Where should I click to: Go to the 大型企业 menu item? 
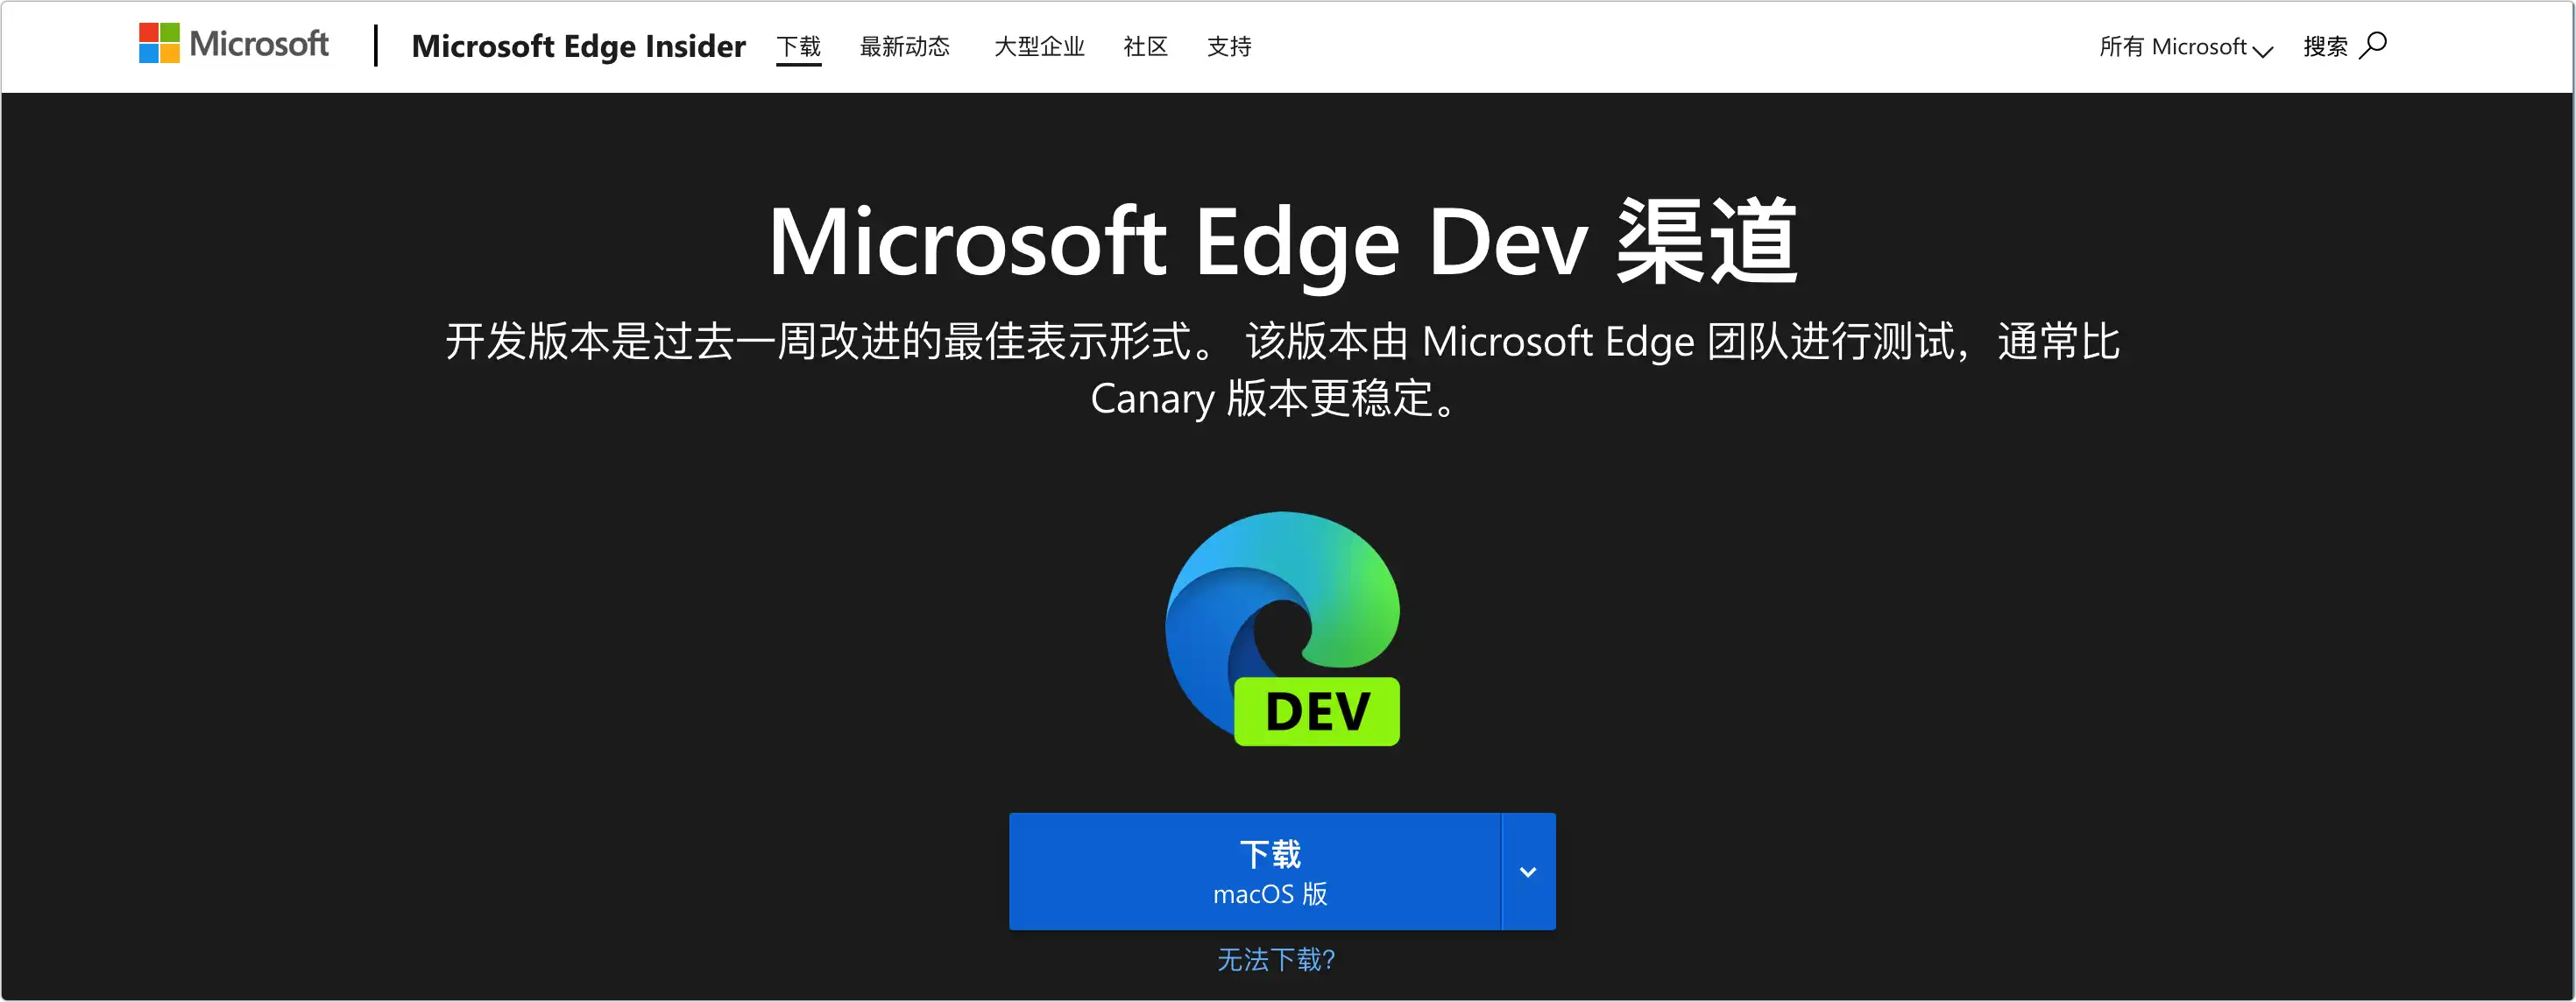1038,46
